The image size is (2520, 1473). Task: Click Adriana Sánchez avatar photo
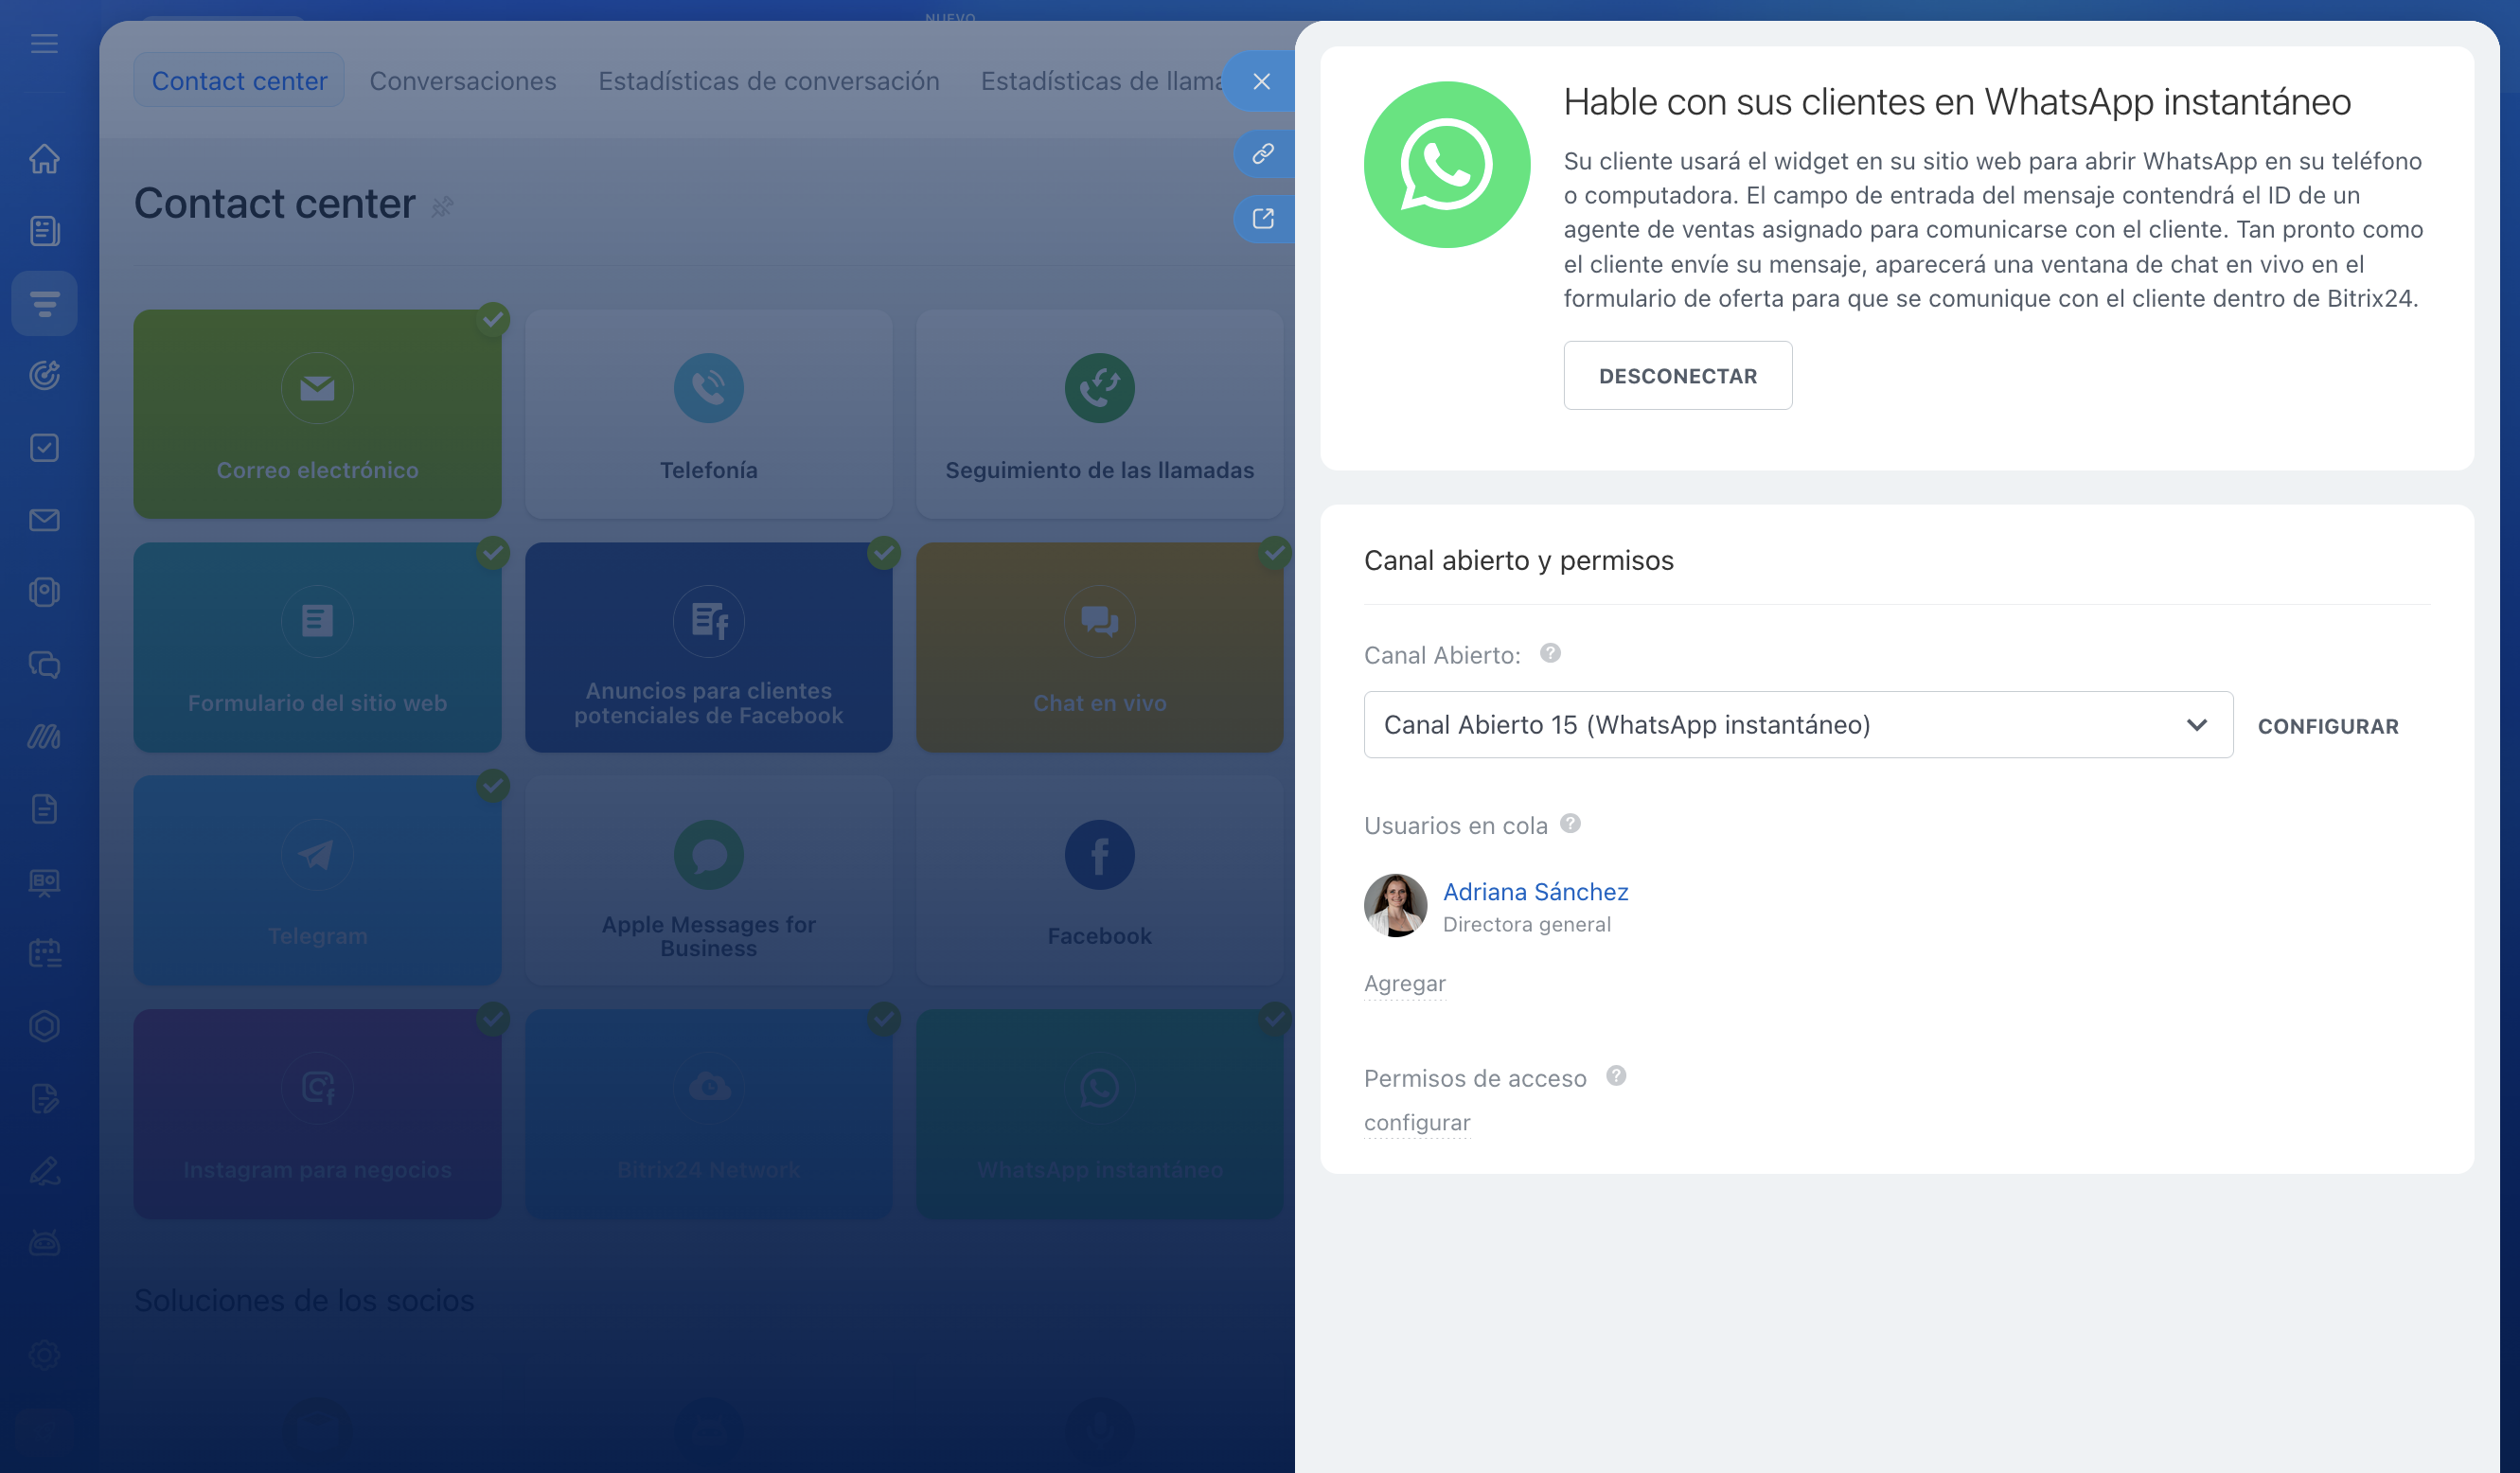(1395, 905)
